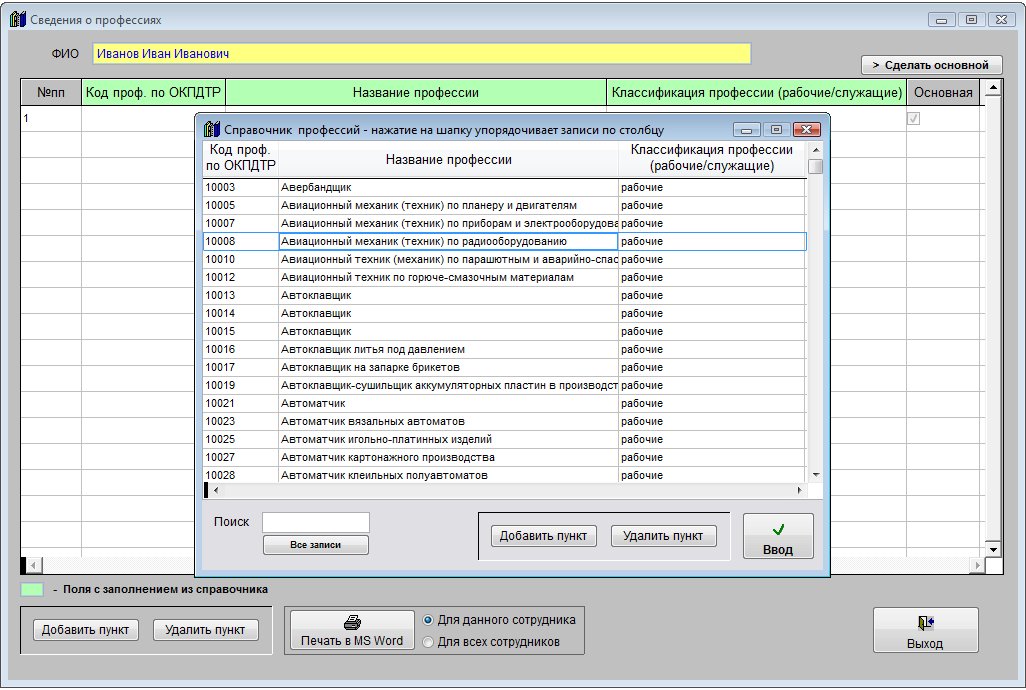This screenshot has height=690, width=1026.
Task: Click Добавить пункт in the reference dialog
Action: [543, 536]
